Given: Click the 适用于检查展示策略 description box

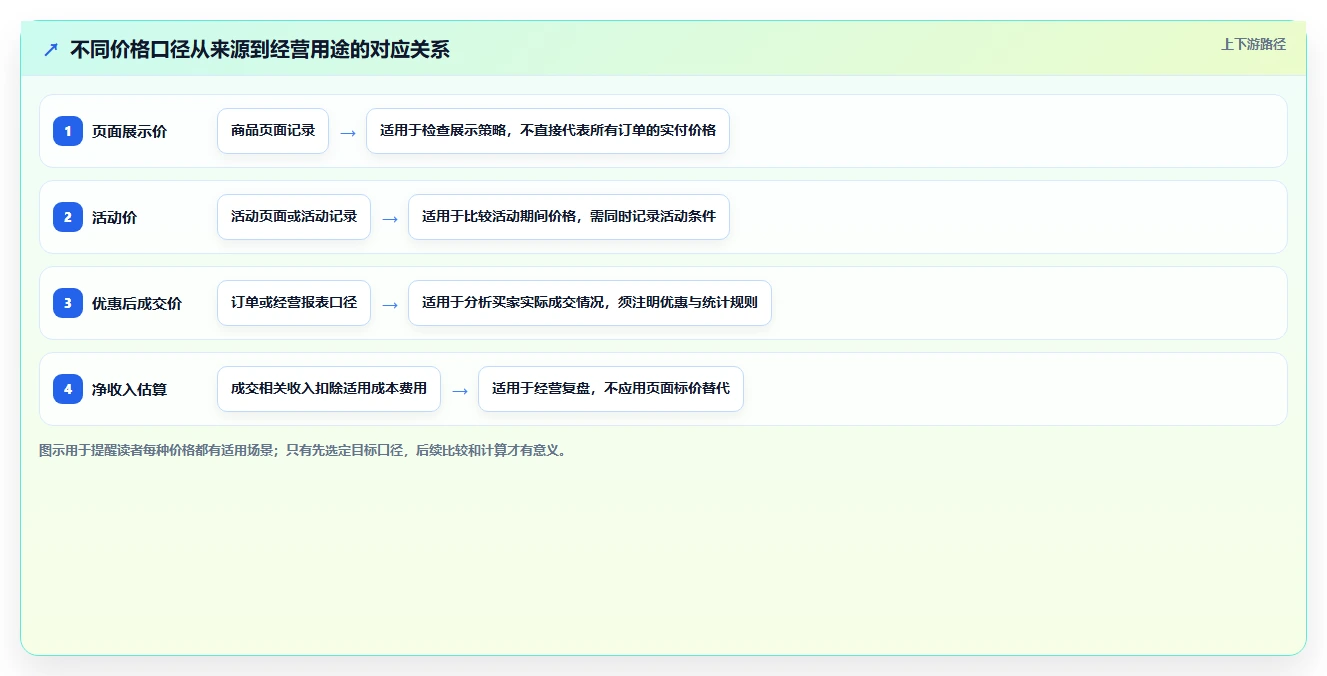Looking at the screenshot, I should click(548, 131).
